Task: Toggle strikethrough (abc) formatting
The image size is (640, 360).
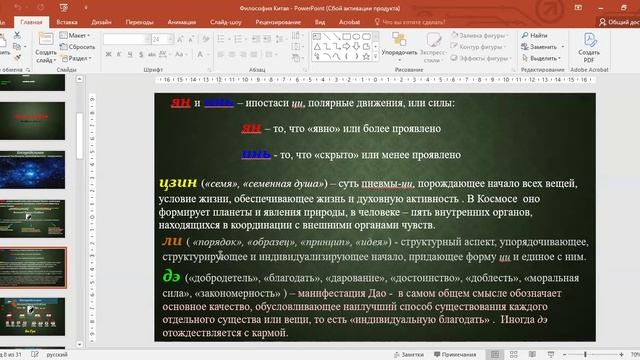Action: pos(152,54)
